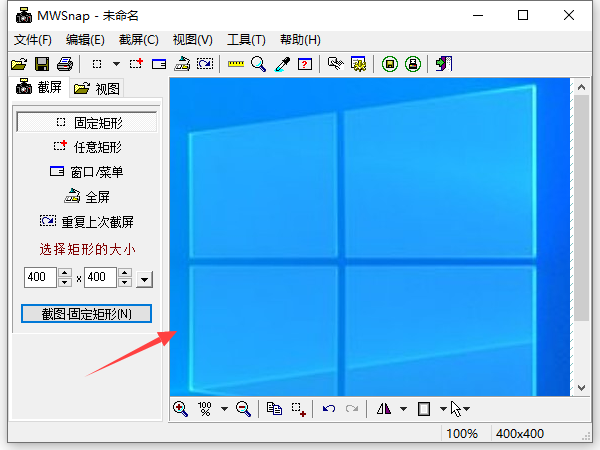Click the 100% status bar value
Screen dimensions: 600x450
click(x=462, y=434)
